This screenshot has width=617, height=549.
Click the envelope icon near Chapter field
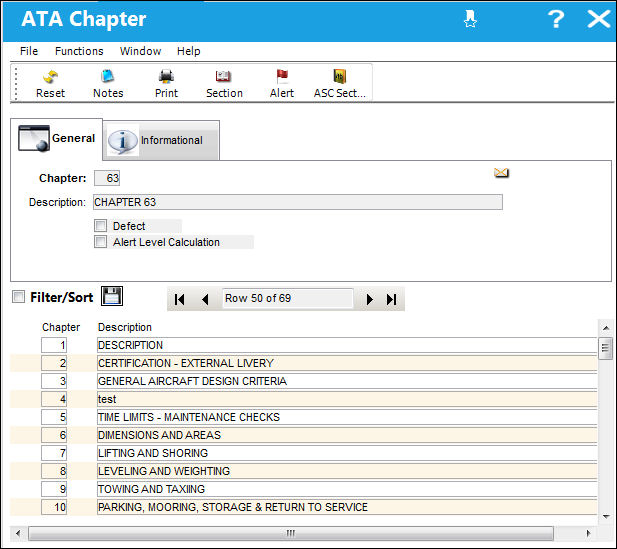[x=501, y=172]
